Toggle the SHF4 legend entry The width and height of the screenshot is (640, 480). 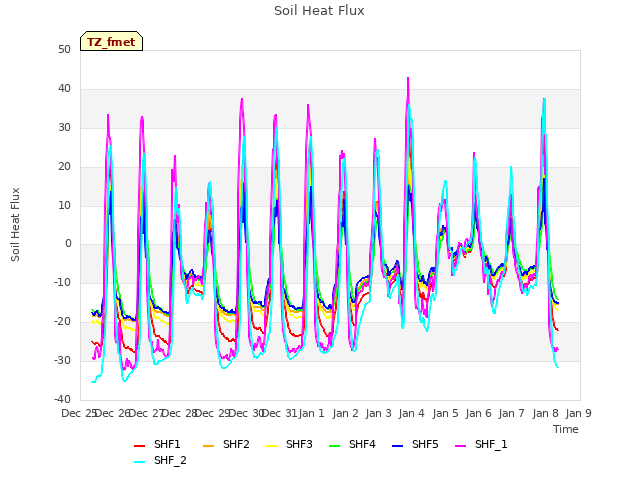352,444
